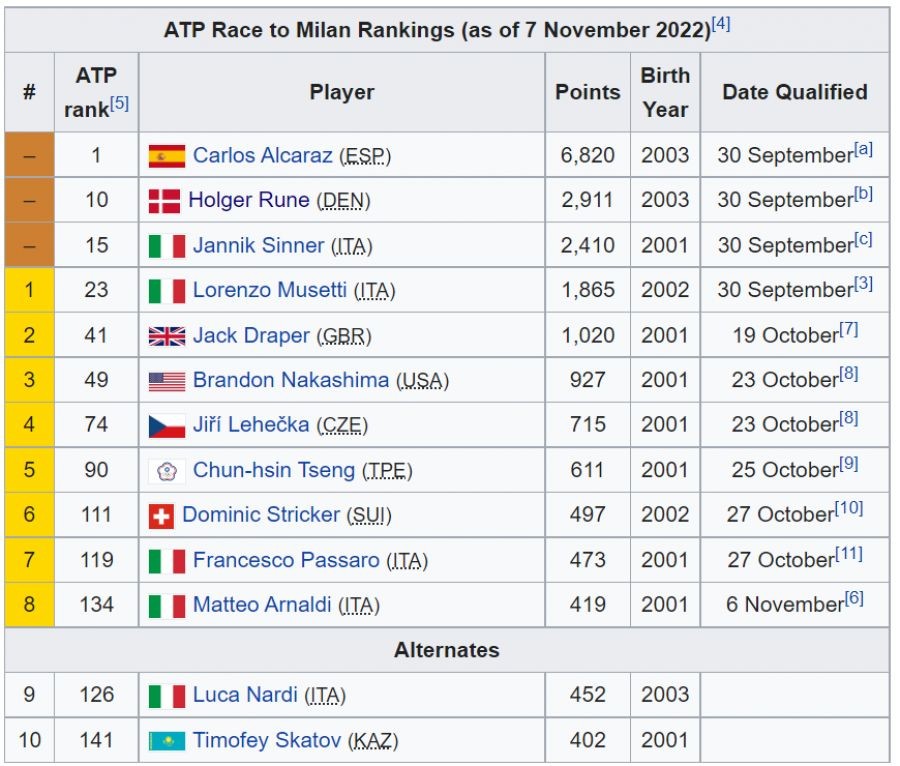Viewport: 900px width, 766px height.
Task: Open note [a] after 30 September
Action: point(863,149)
